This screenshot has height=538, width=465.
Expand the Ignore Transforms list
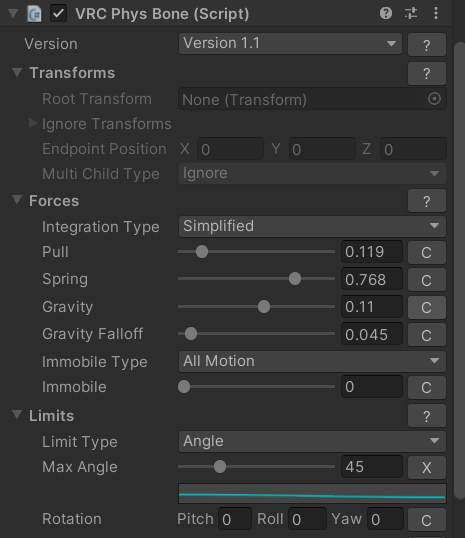(33, 123)
